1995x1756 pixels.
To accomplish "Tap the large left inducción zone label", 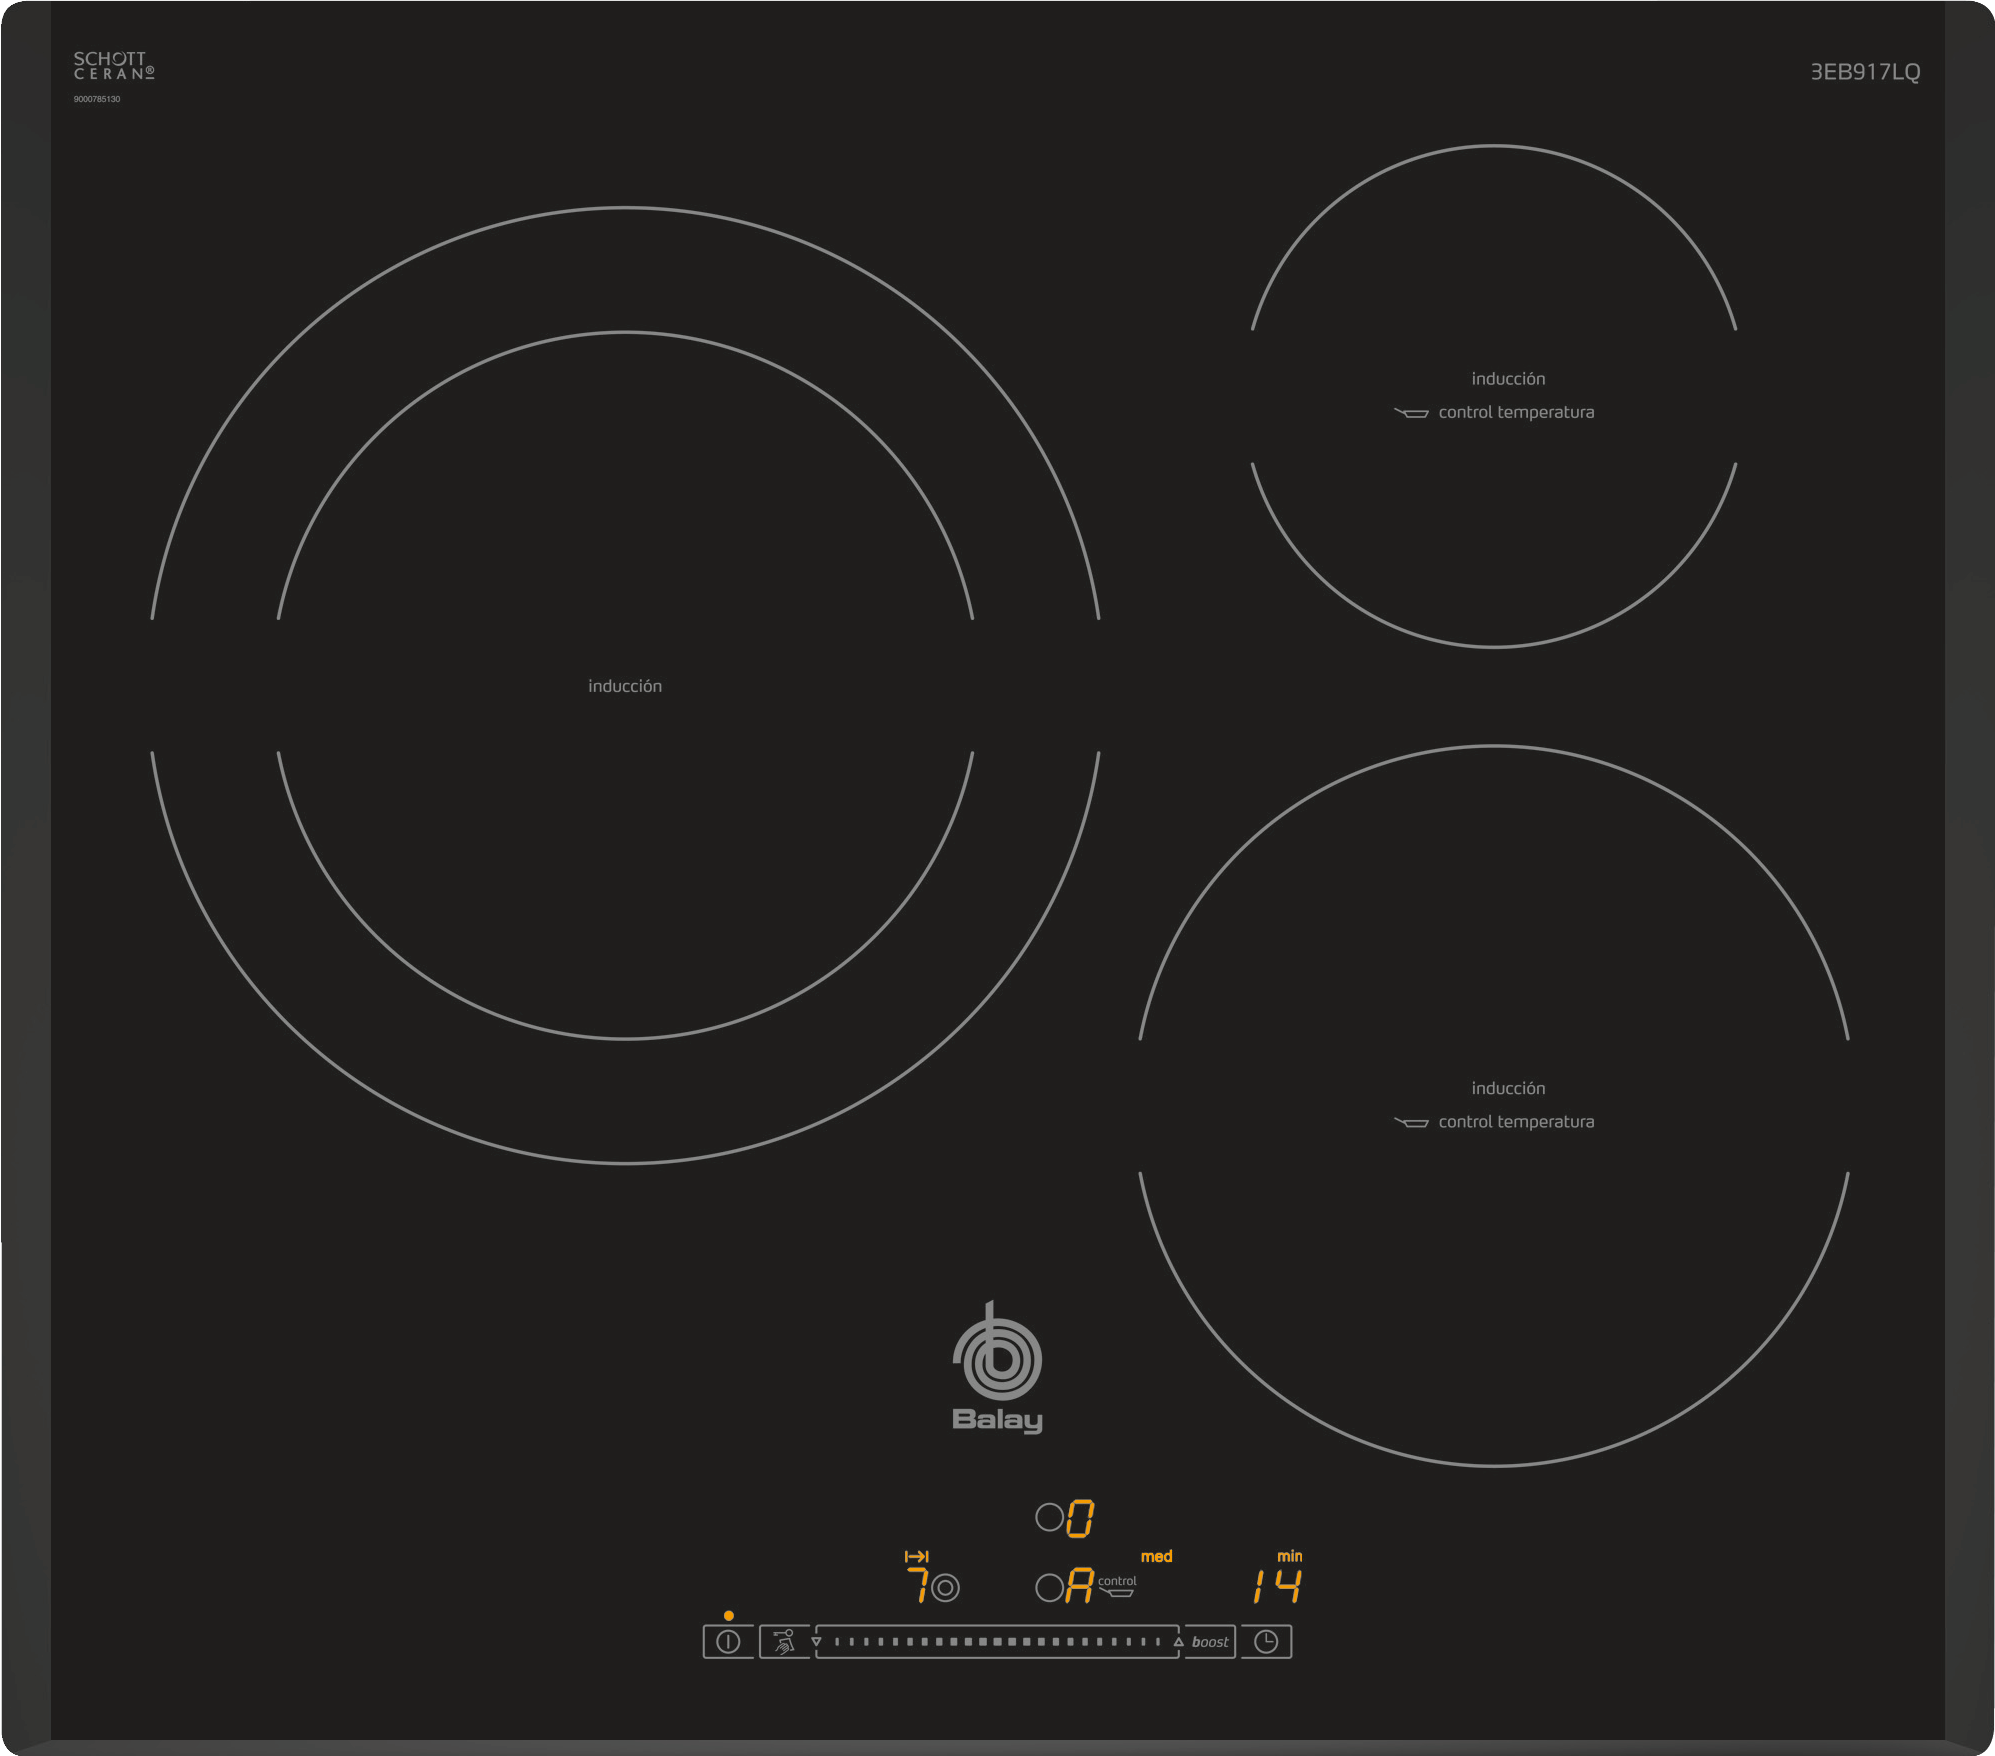I will (625, 686).
